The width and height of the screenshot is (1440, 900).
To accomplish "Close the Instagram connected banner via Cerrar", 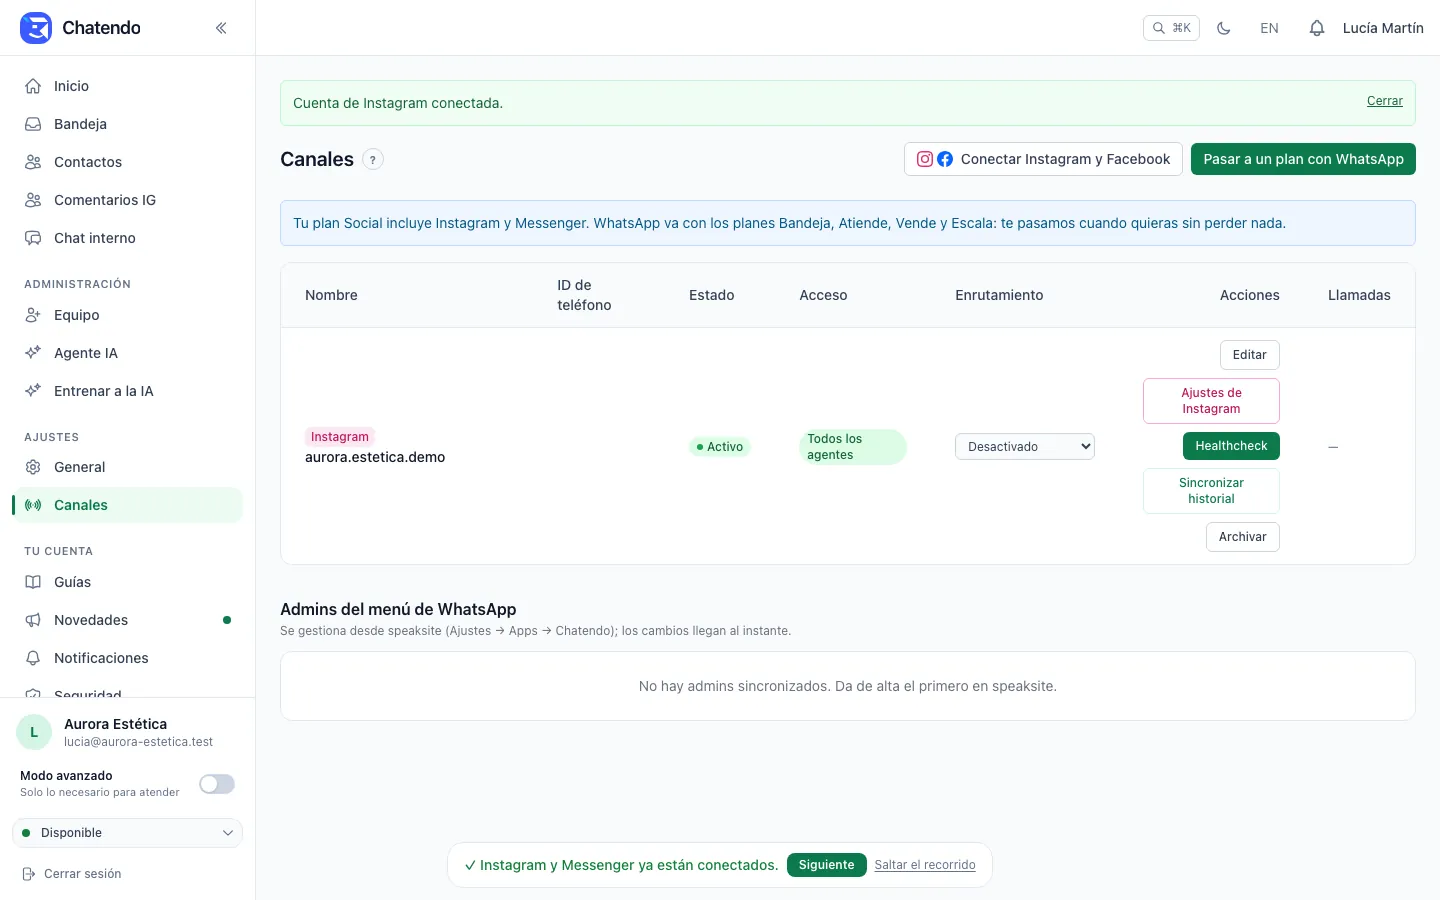I will (1384, 101).
